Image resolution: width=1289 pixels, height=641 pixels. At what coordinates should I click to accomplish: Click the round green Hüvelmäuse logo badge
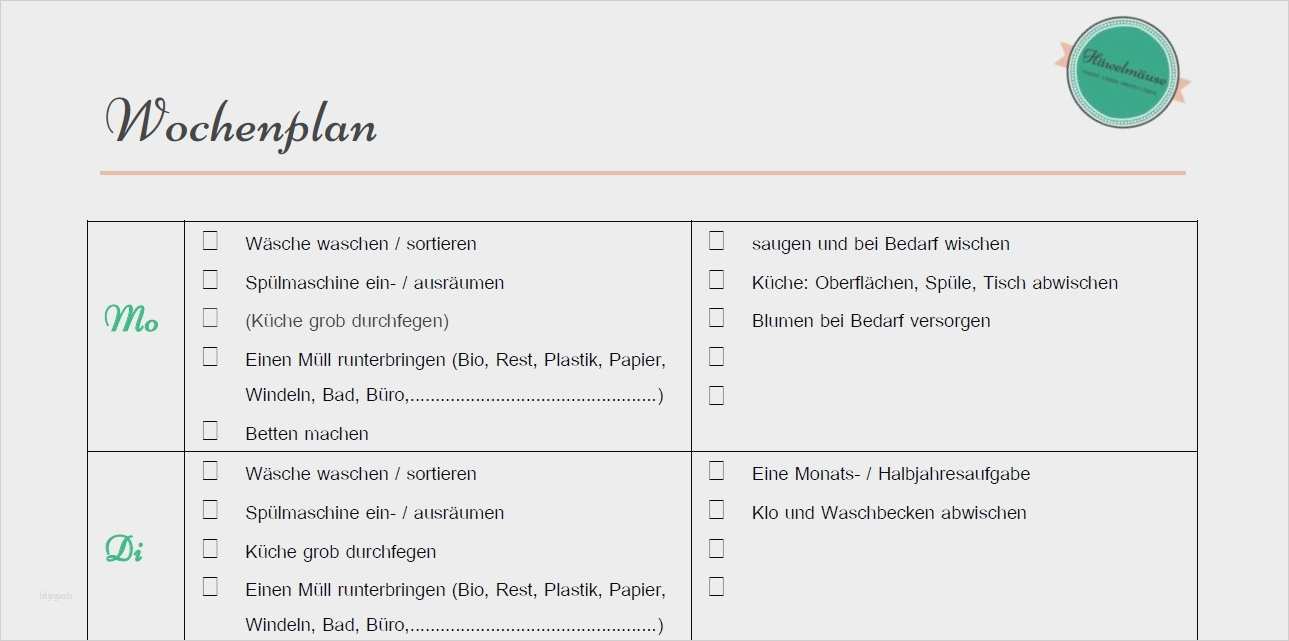coord(1122,72)
